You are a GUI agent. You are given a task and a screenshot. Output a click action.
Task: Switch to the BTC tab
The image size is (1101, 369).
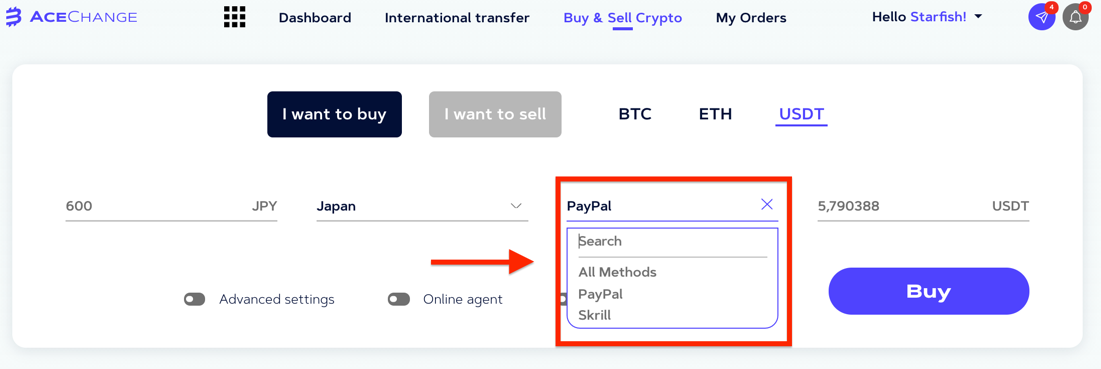(635, 114)
